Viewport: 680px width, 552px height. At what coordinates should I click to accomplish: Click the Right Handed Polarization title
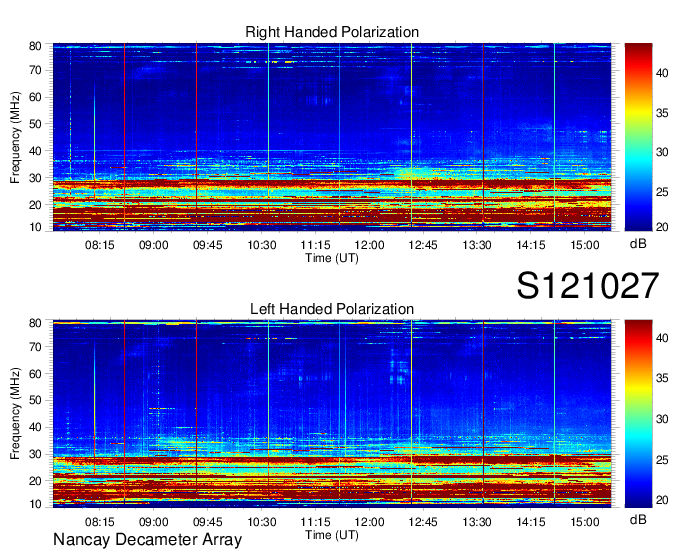[332, 32]
